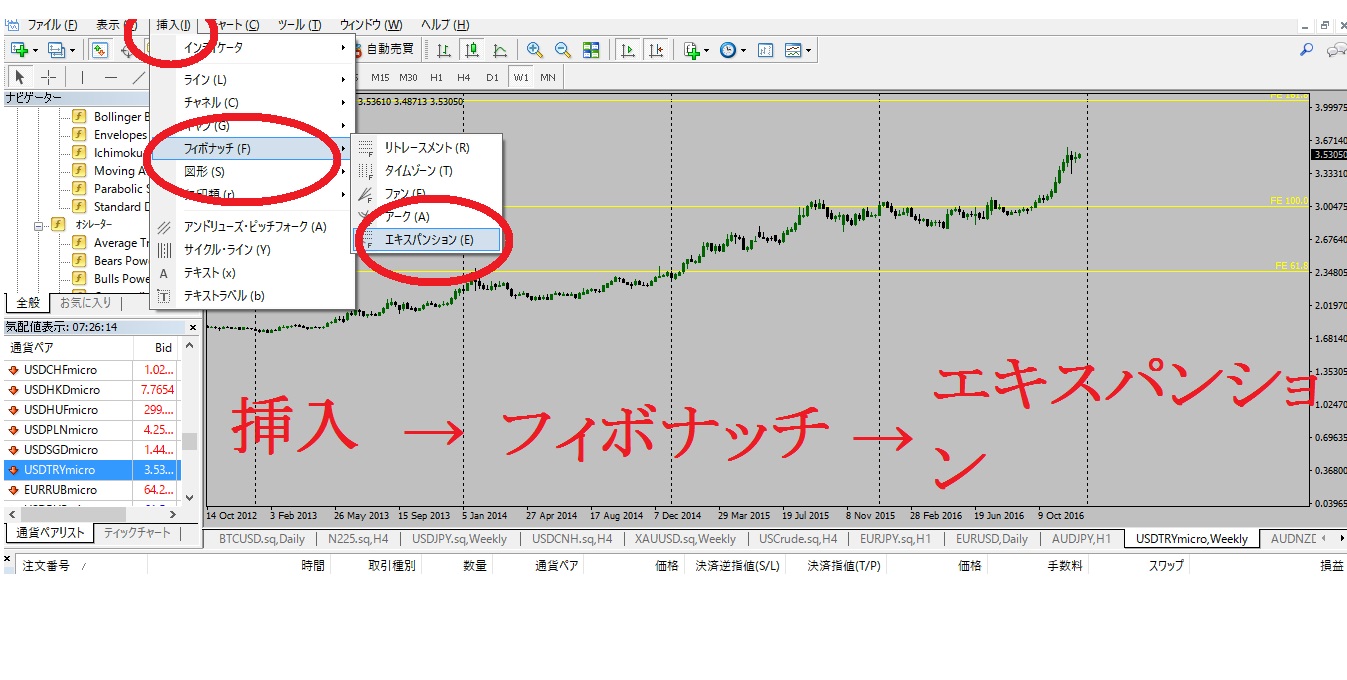Select the H4 timeframe button
Image resolution: width=1347 pixels, height=680 pixels.
[463, 77]
